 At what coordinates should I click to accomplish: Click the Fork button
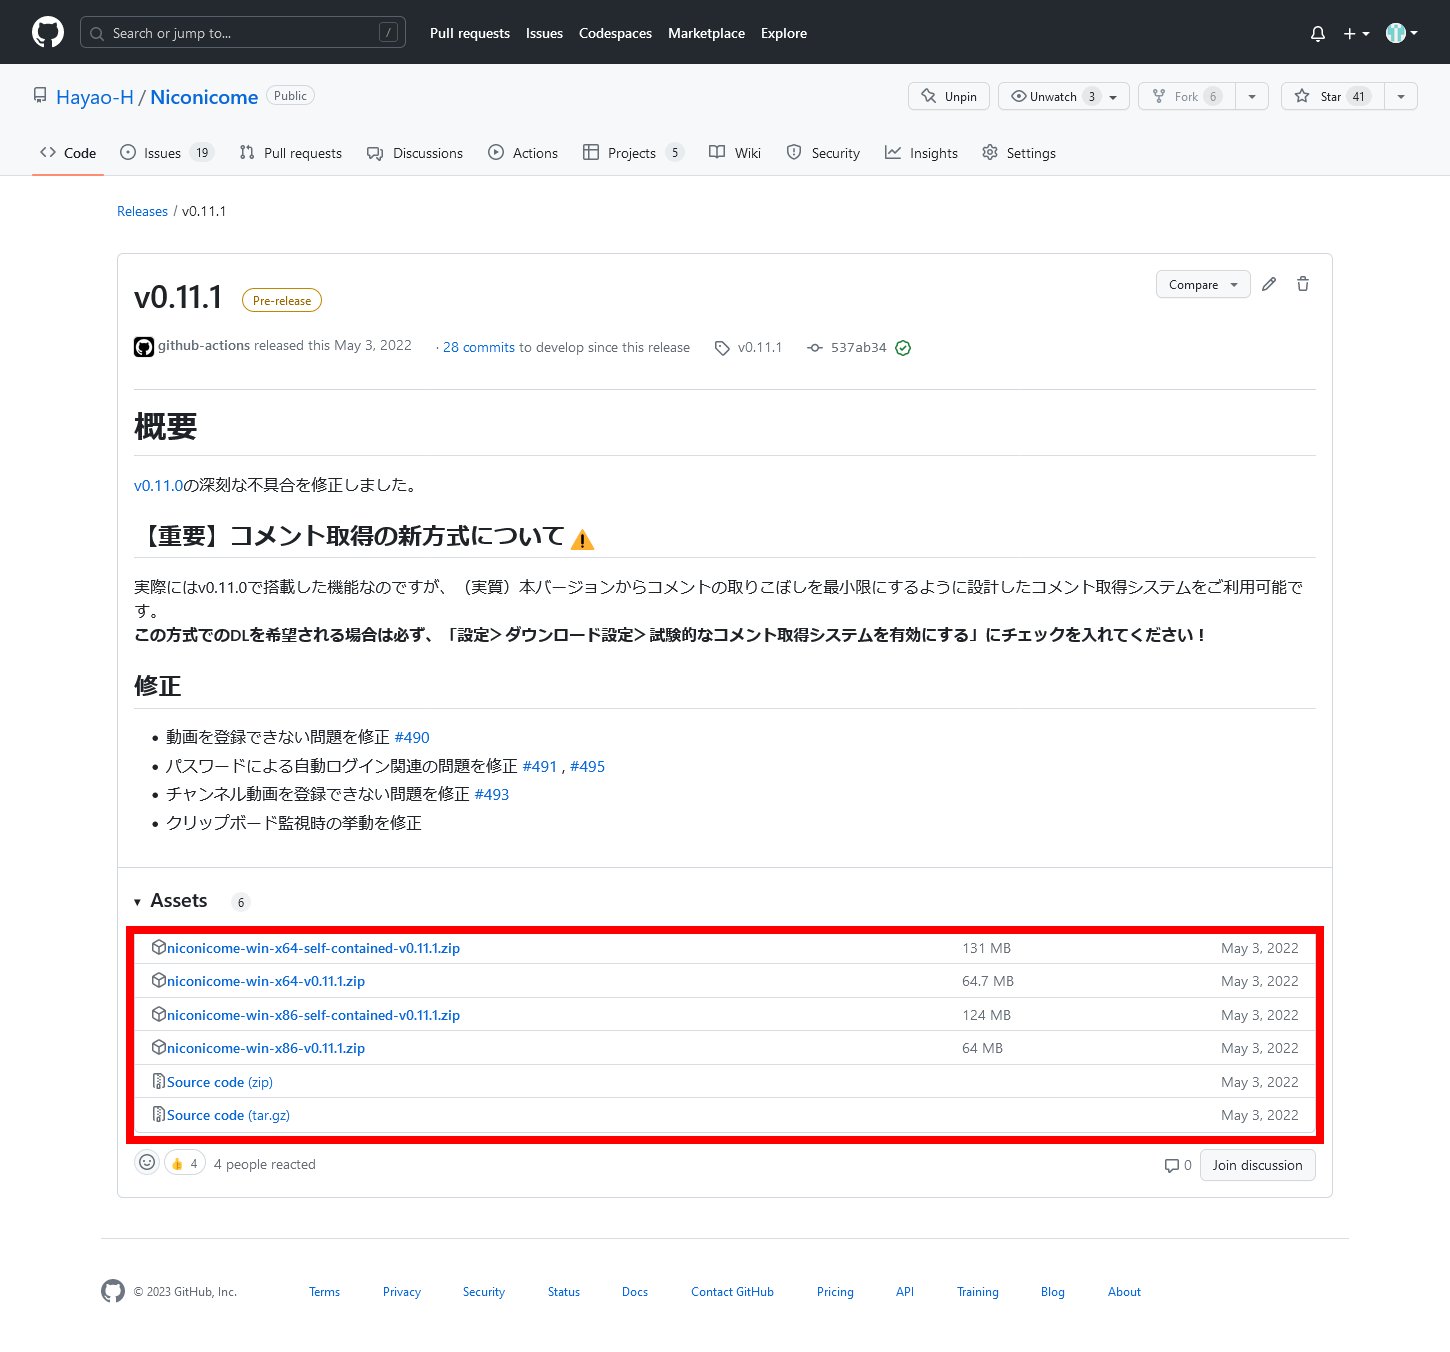click(x=1187, y=96)
